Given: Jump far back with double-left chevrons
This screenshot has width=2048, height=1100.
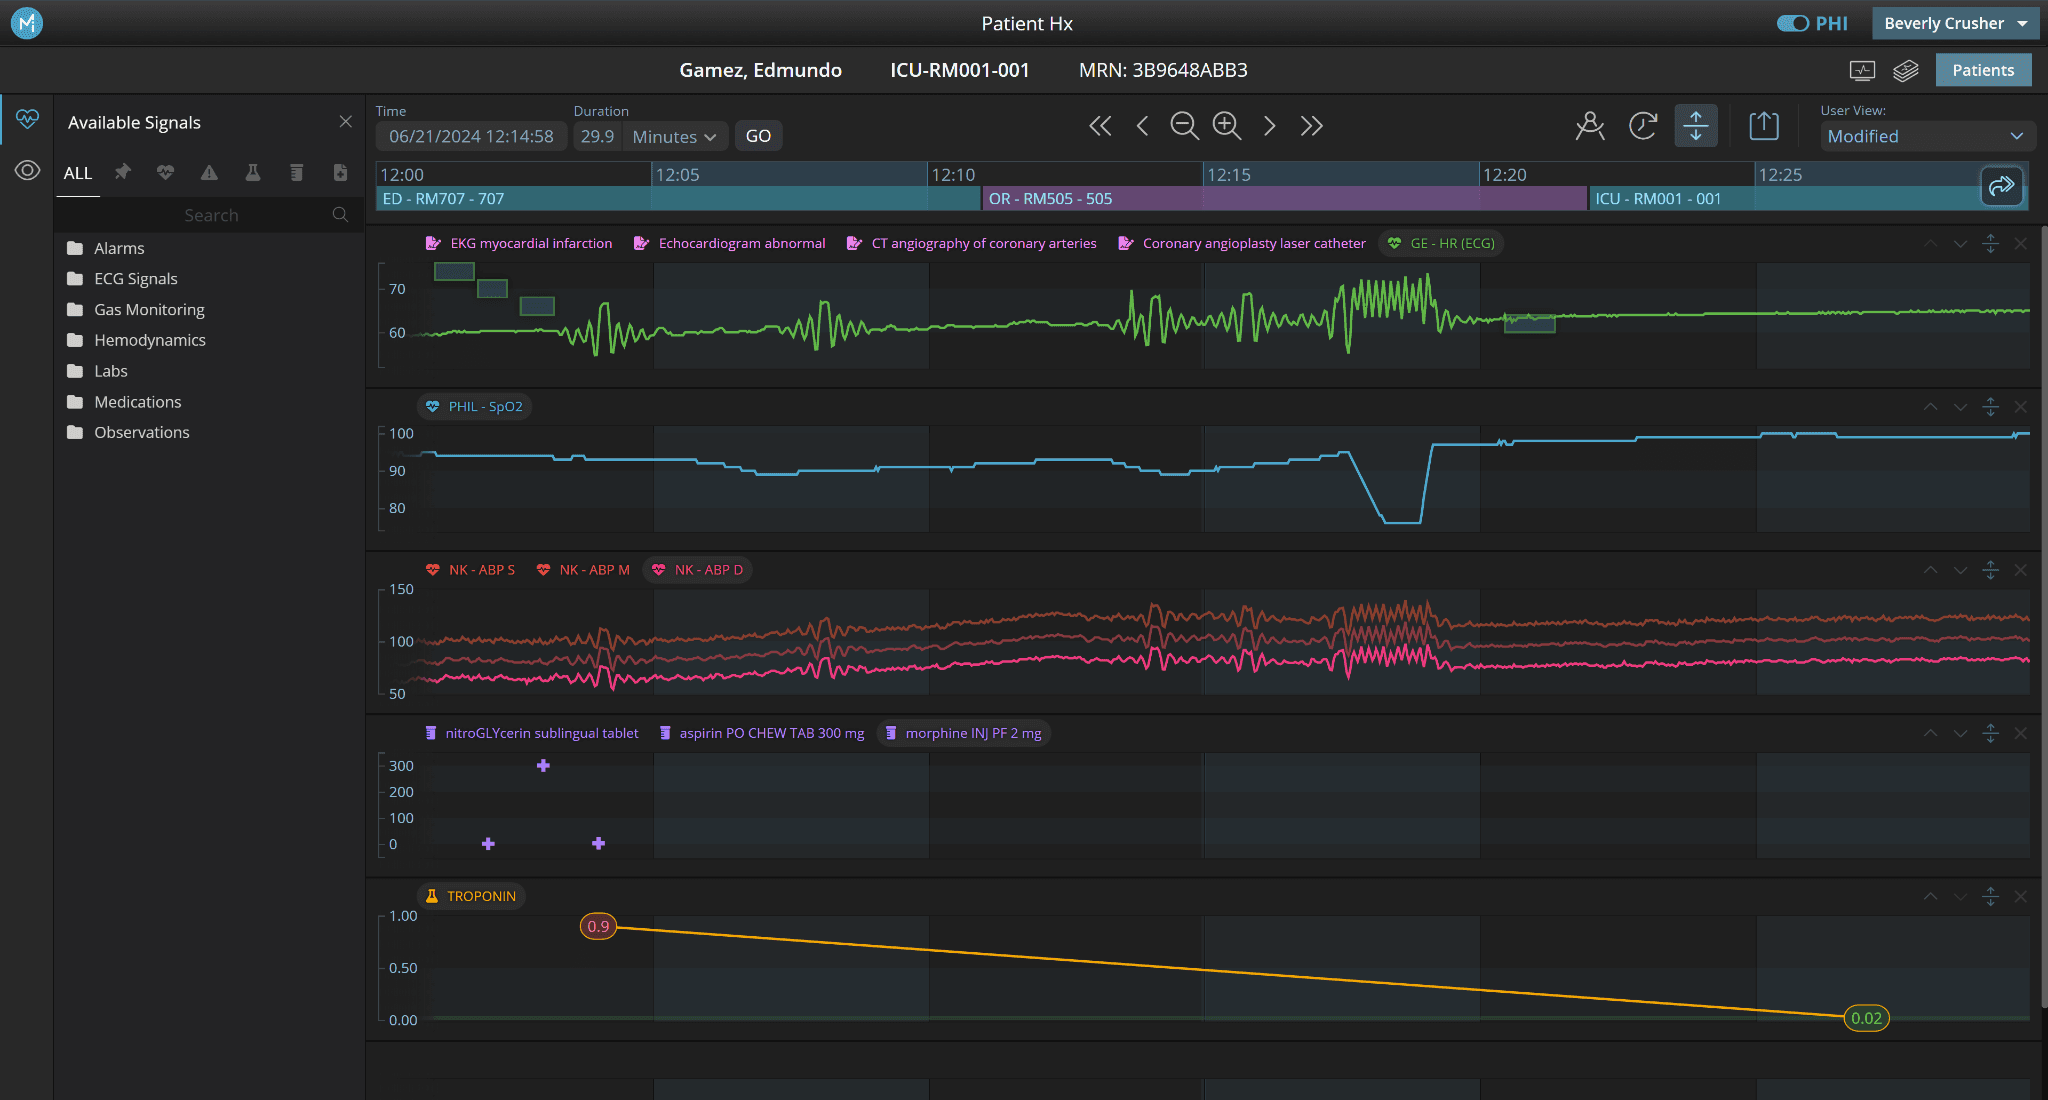Looking at the screenshot, I should tap(1100, 125).
